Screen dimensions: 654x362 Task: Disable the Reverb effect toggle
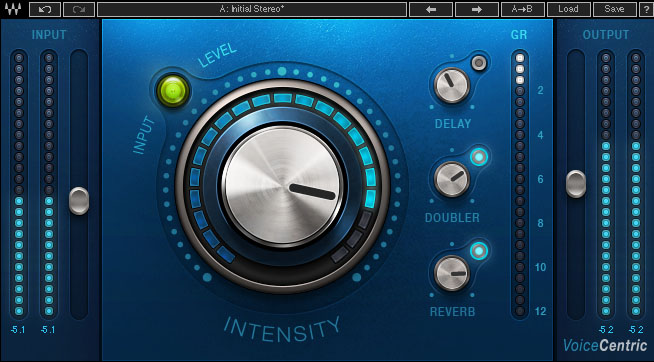coord(479,251)
